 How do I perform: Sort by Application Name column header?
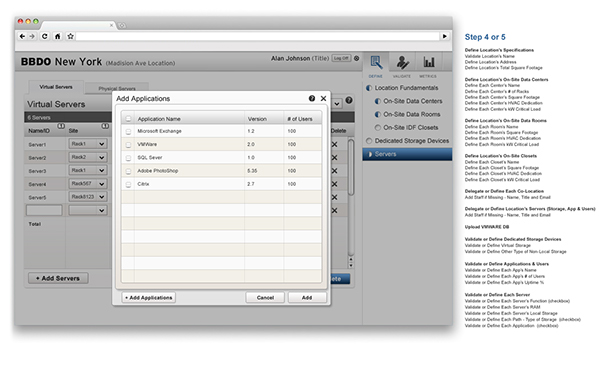coord(159,119)
